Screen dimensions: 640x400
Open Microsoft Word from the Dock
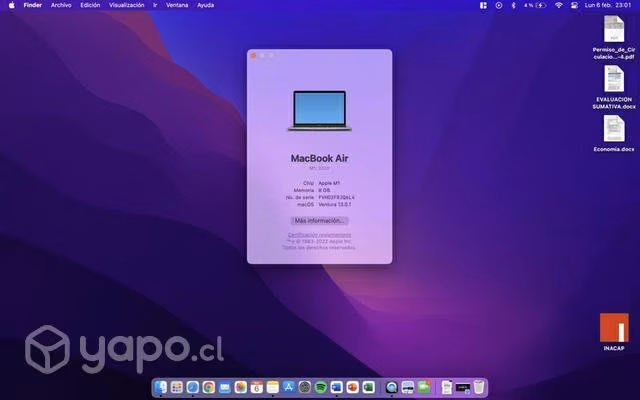(x=337, y=387)
